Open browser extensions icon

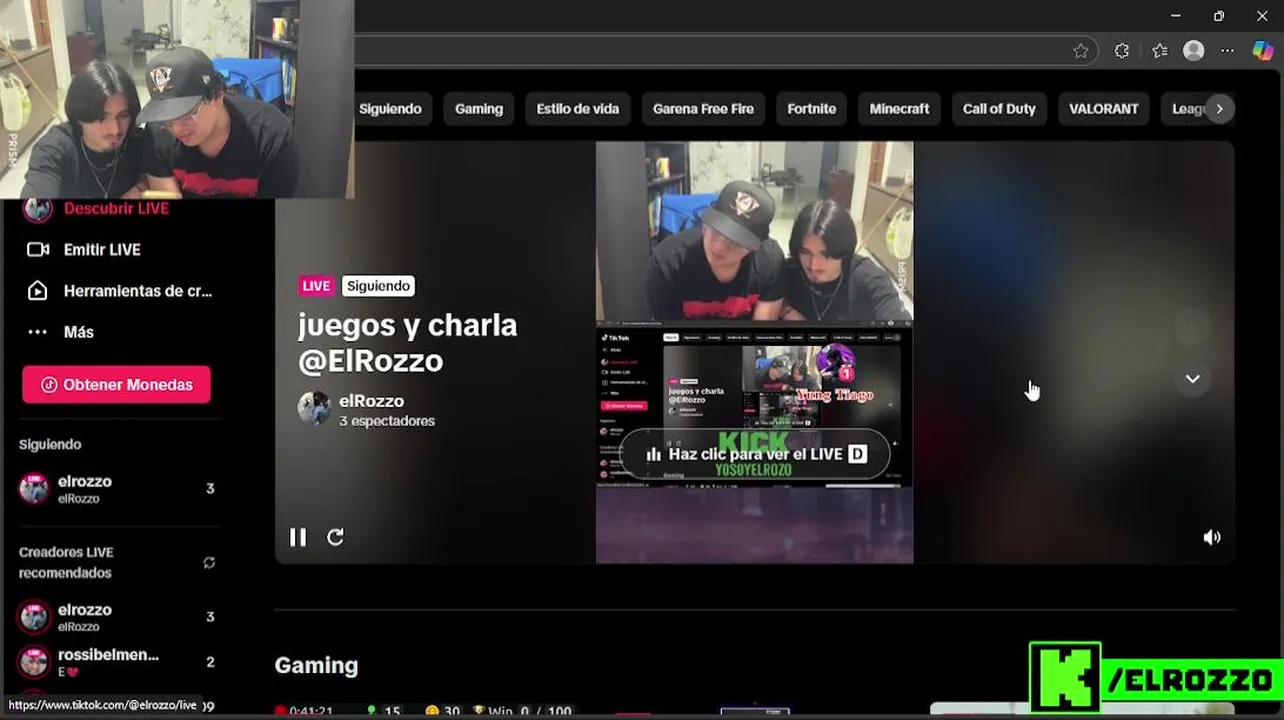1122,51
